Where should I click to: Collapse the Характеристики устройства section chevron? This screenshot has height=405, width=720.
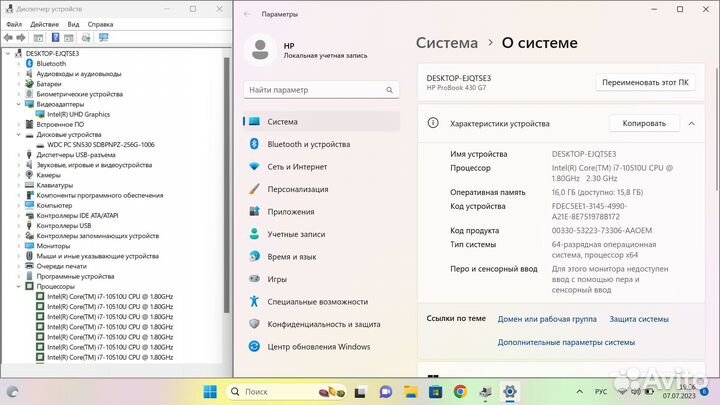click(692, 124)
